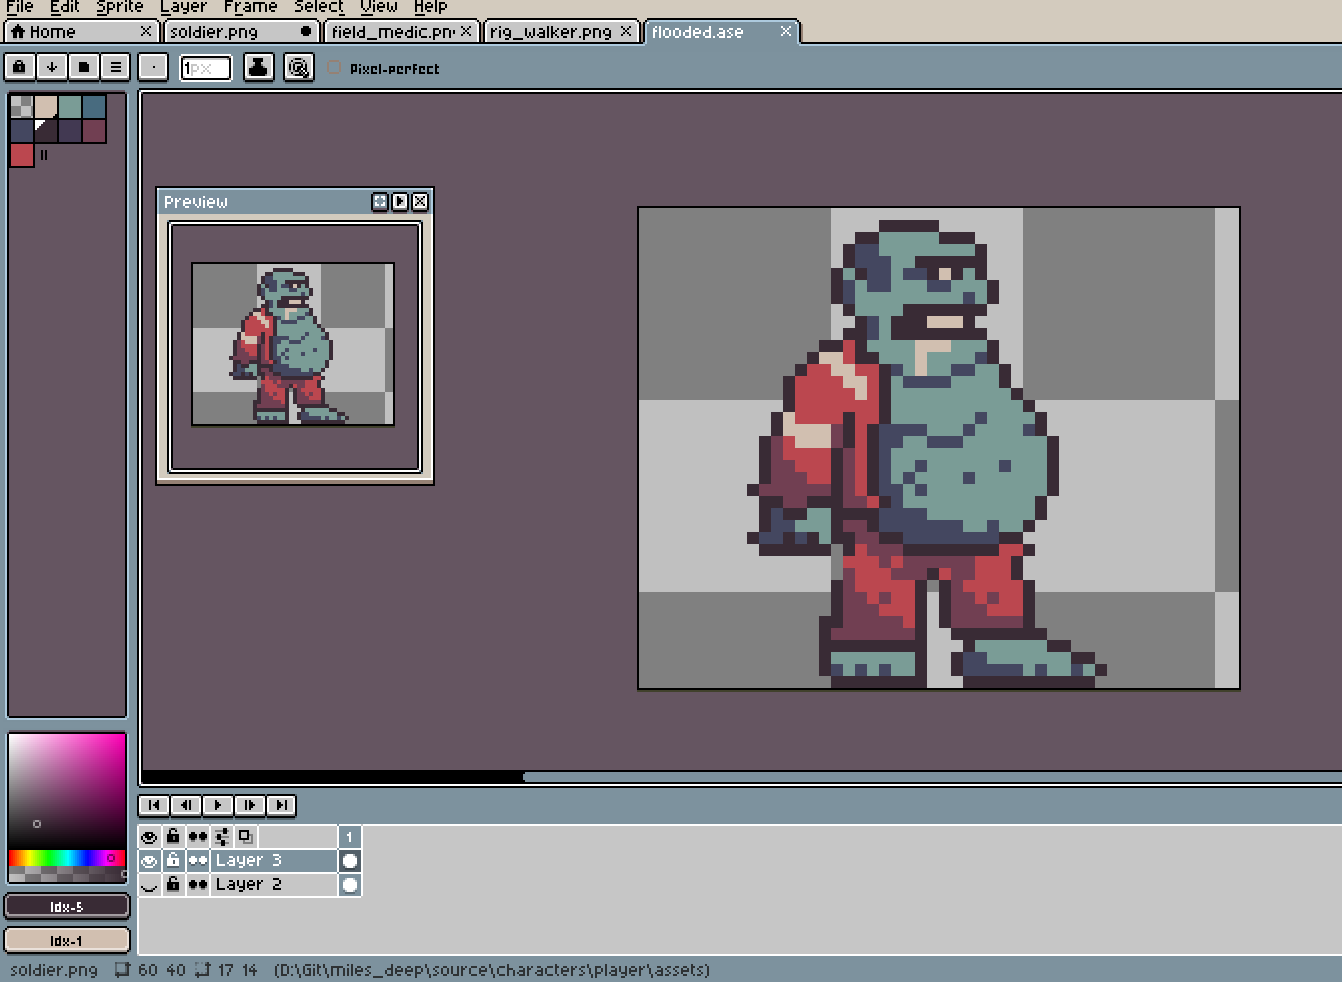Enable the Pixel-perfect checkbox
The image size is (1342, 982).
point(335,68)
